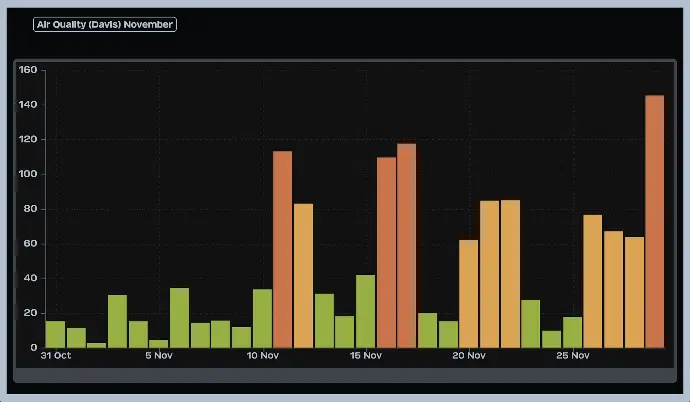Click the tiny green bar above 5 Nov label
The image size is (690, 402).
pyautogui.click(x=158, y=344)
